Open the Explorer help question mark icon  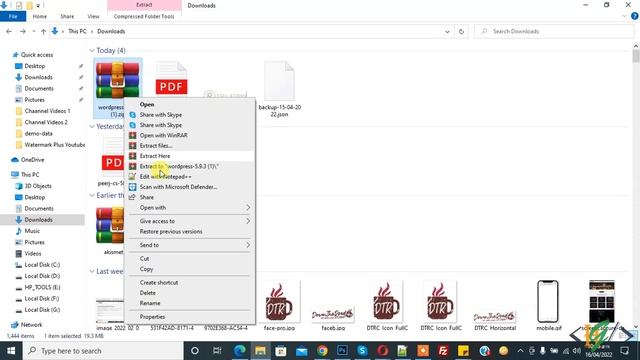635,16
